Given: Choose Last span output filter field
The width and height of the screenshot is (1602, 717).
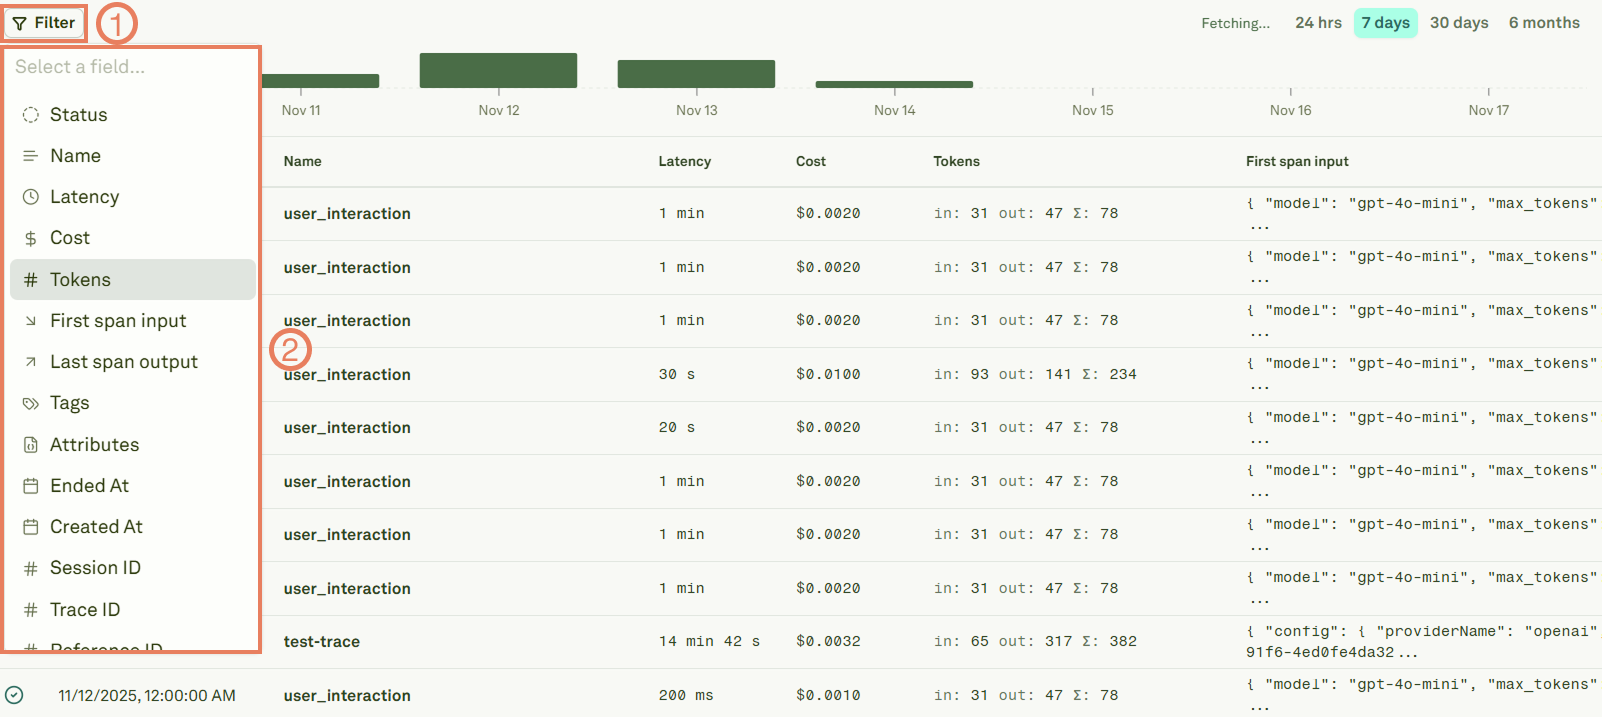Looking at the screenshot, I should pyautogui.click(x=133, y=362).
